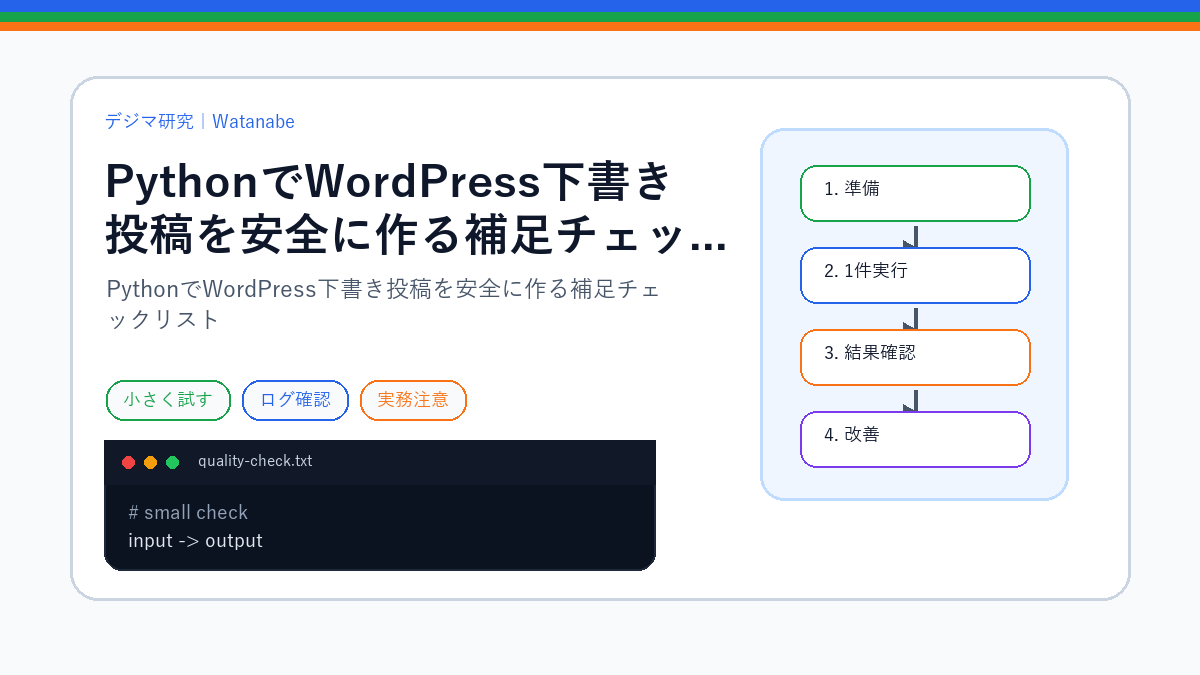Image resolution: width=1200 pixels, height=675 pixels.
Task: Select the step box 1. 準備
Action: [915, 193]
